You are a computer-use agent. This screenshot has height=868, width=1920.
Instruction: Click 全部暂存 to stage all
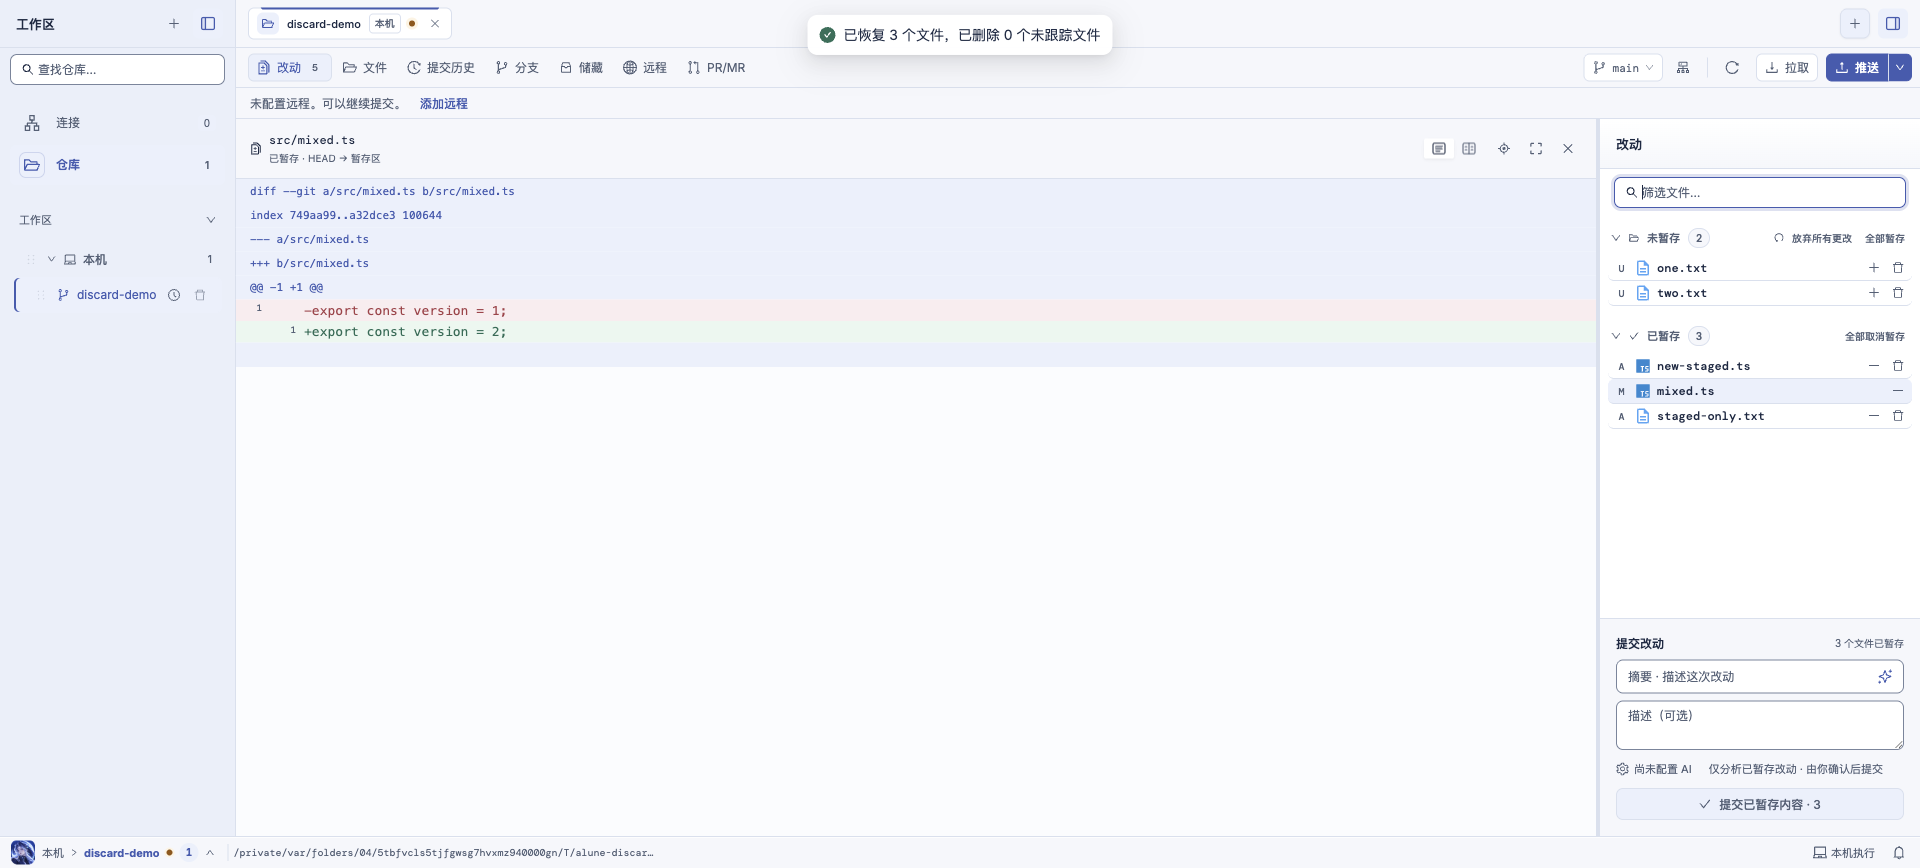click(1885, 238)
